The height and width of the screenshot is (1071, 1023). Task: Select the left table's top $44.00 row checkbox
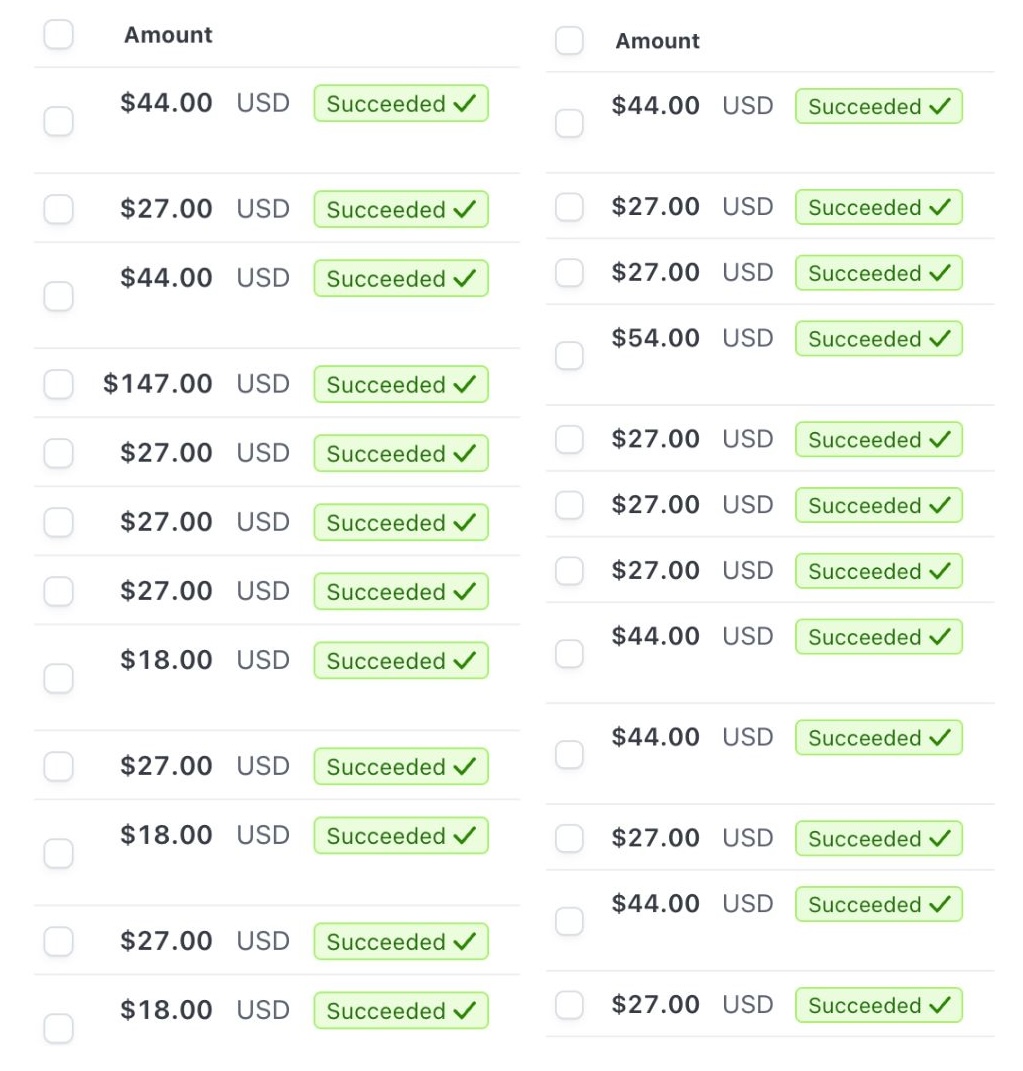click(x=59, y=122)
